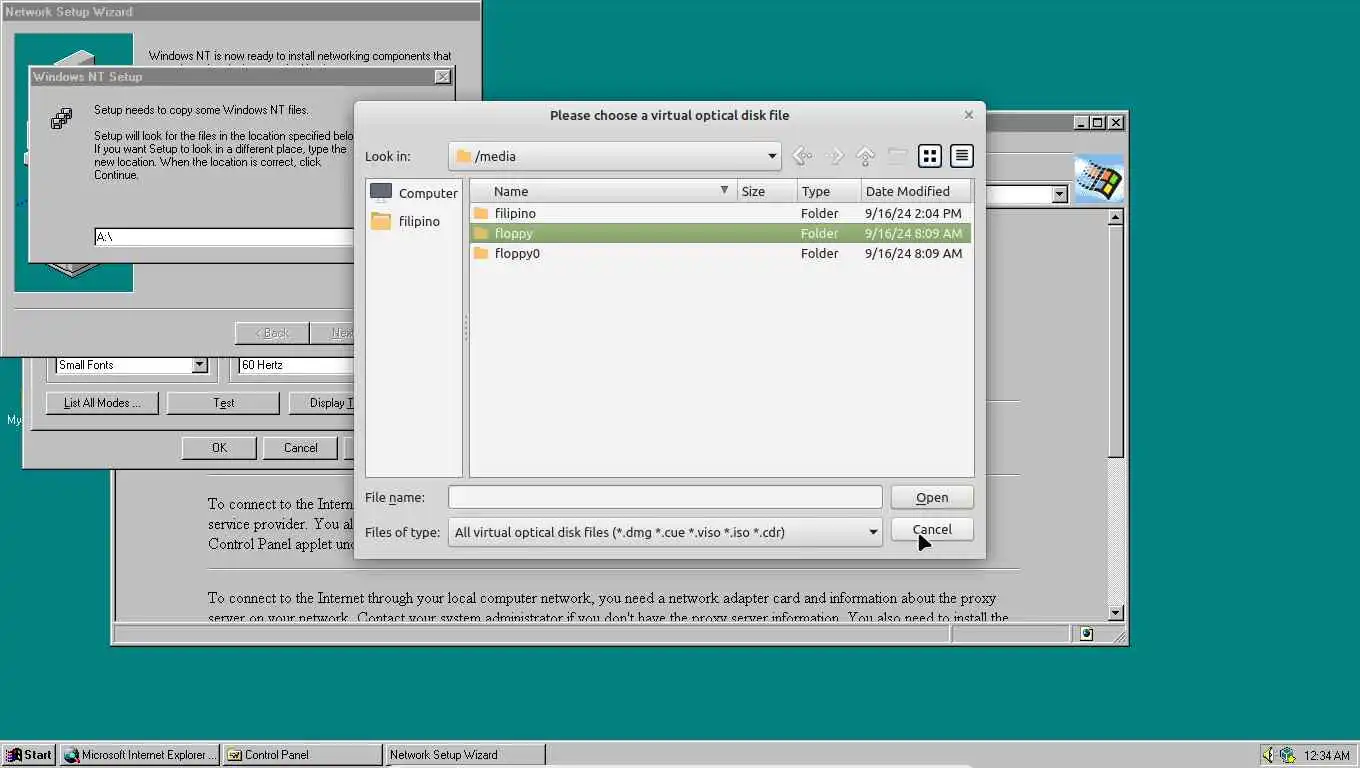
Task: Cancel the optical disk file dialog
Action: (932, 529)
